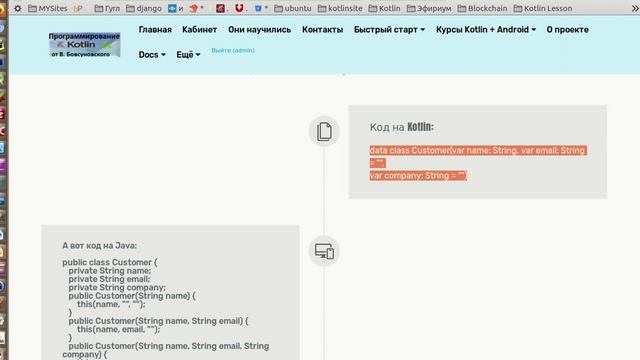Image resolution: width=640 pixels, height=360 pixels.
Task: Click the private String name line
Action: [110, 271]
